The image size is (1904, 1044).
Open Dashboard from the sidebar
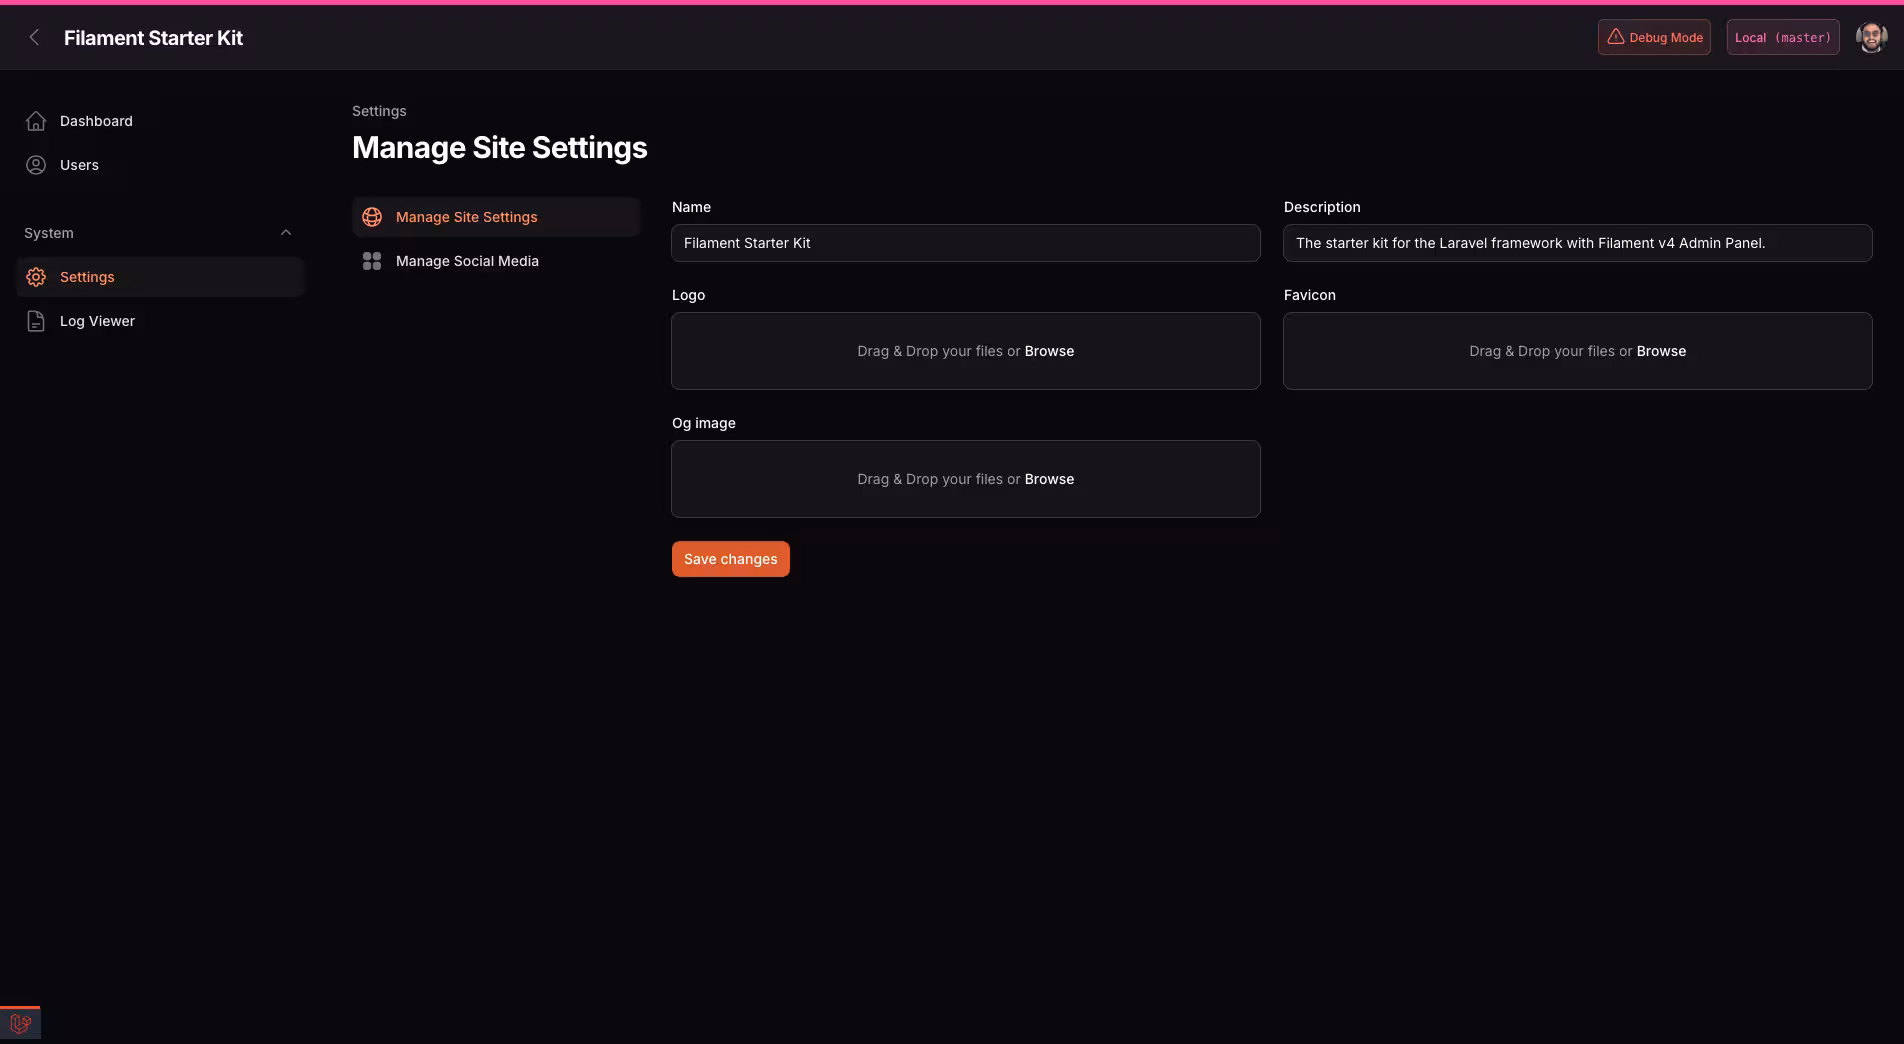[x=160, y=121]
